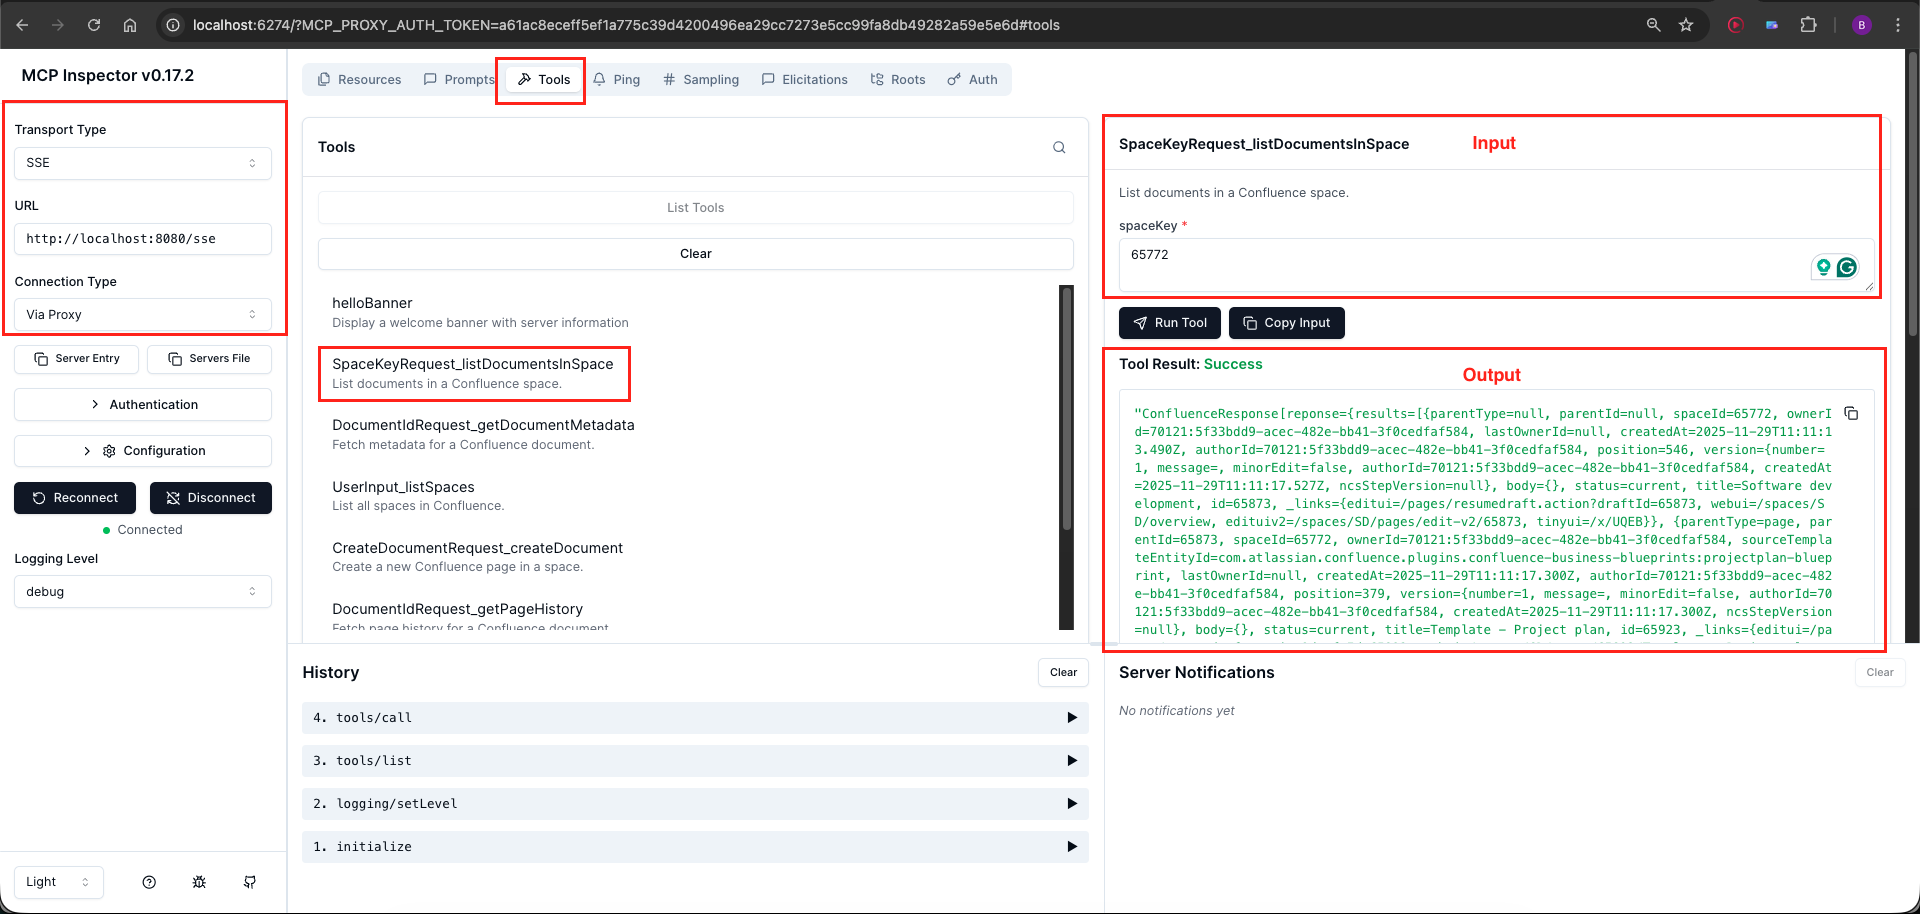The width and height of the screenshot is (1920, 914).
Task: Open the Auth tab
Action: point(971,79)
